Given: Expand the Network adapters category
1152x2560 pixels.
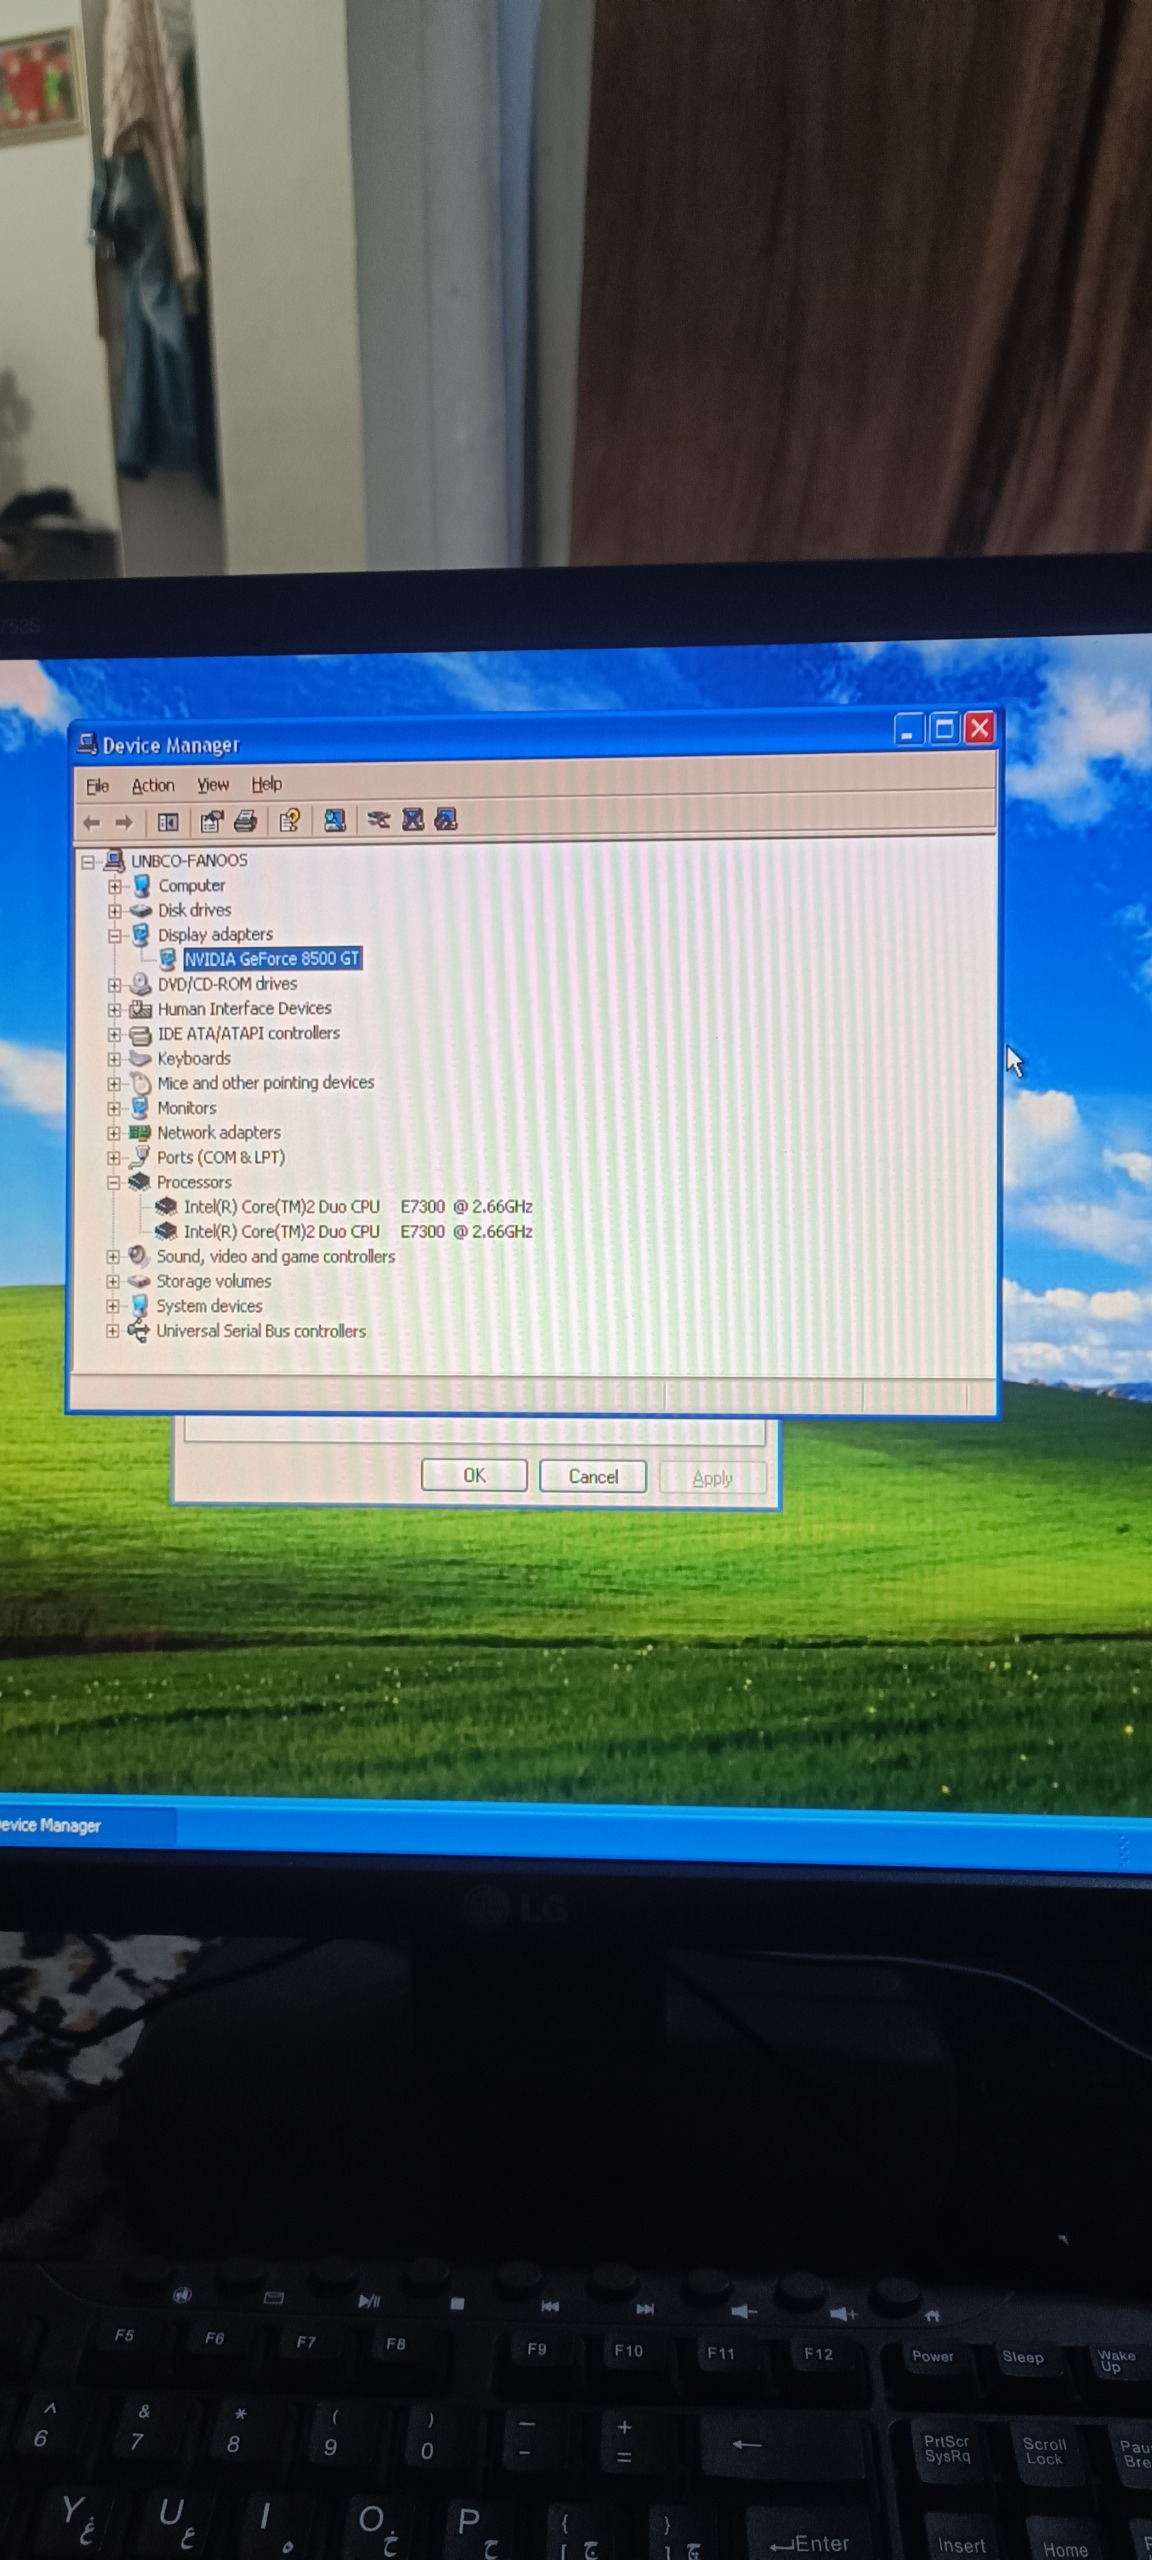Looking at the screenshot, I should (114, 1133).
